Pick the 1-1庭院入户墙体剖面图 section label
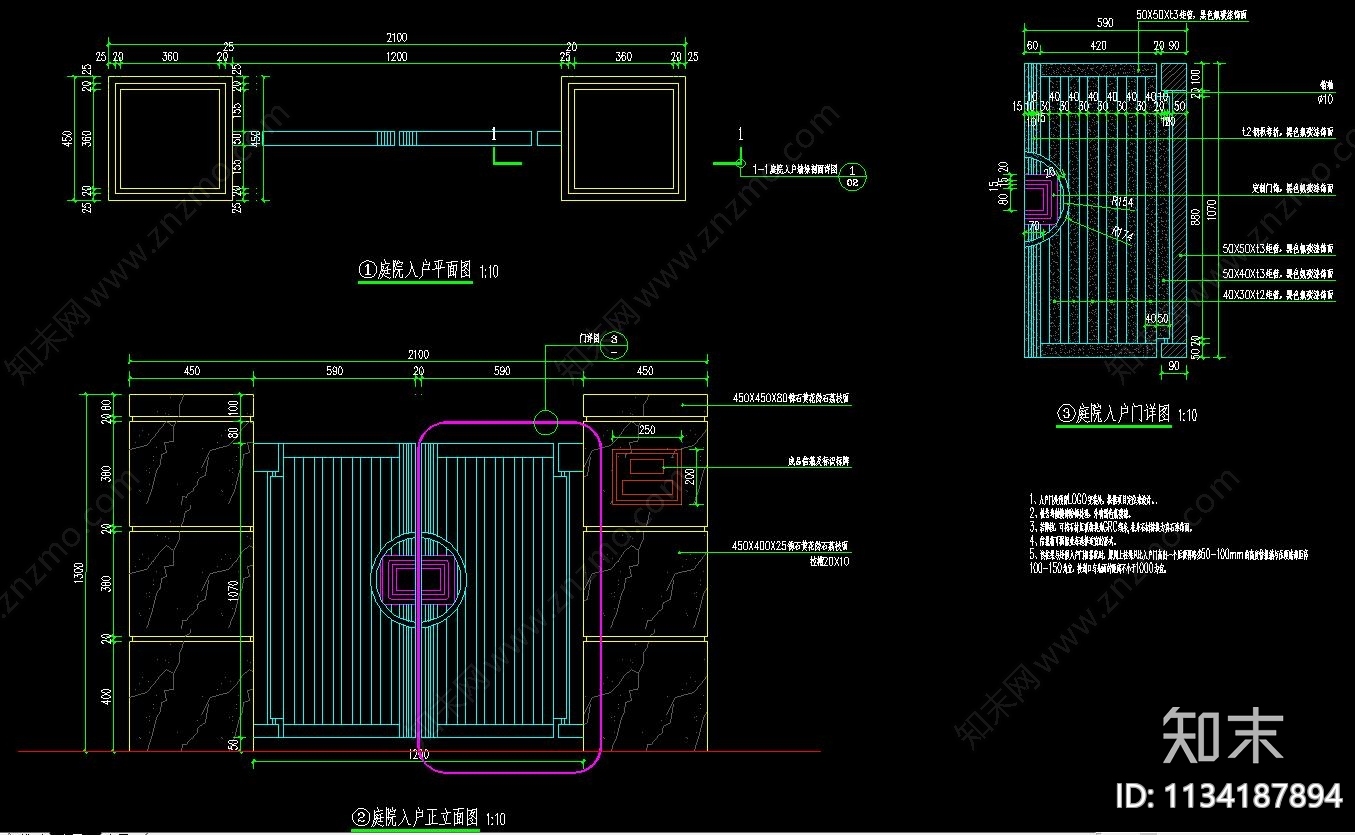1355x835 pixels. pyautogui.click(x=796, y=171)
